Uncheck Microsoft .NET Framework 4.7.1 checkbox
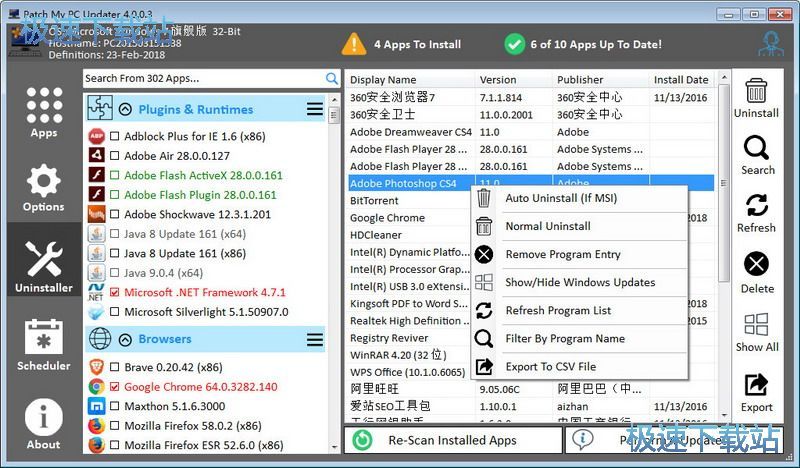800x468 pixels. tap(115, 292)
